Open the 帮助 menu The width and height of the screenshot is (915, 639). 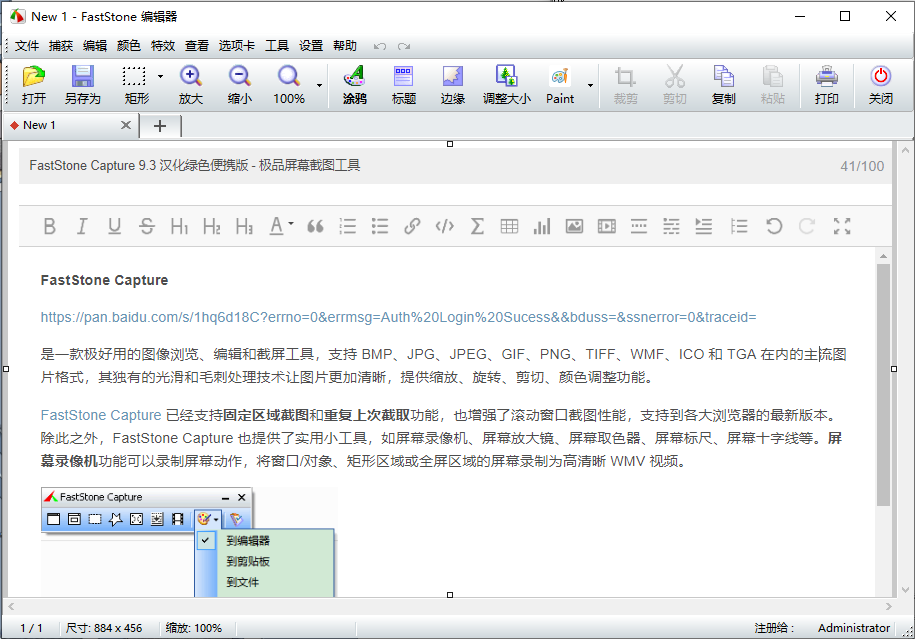pyautogui.click(x=344, y=46)
